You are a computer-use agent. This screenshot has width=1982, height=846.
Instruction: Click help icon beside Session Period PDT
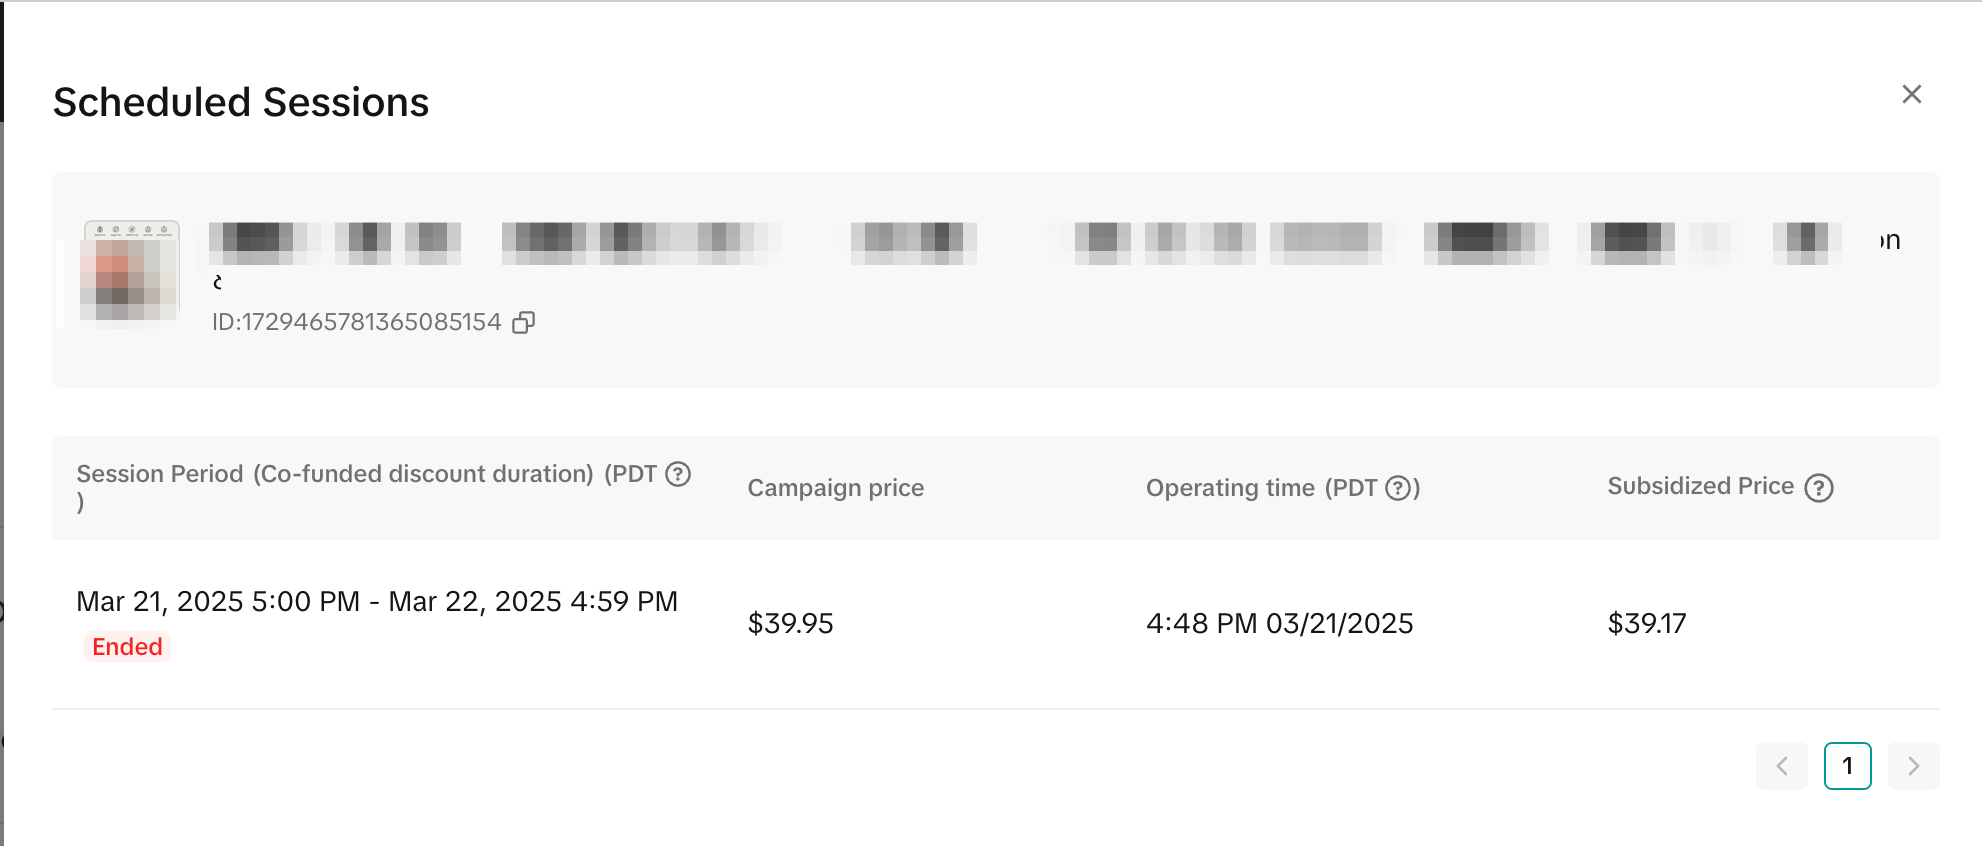click(678, 474)
